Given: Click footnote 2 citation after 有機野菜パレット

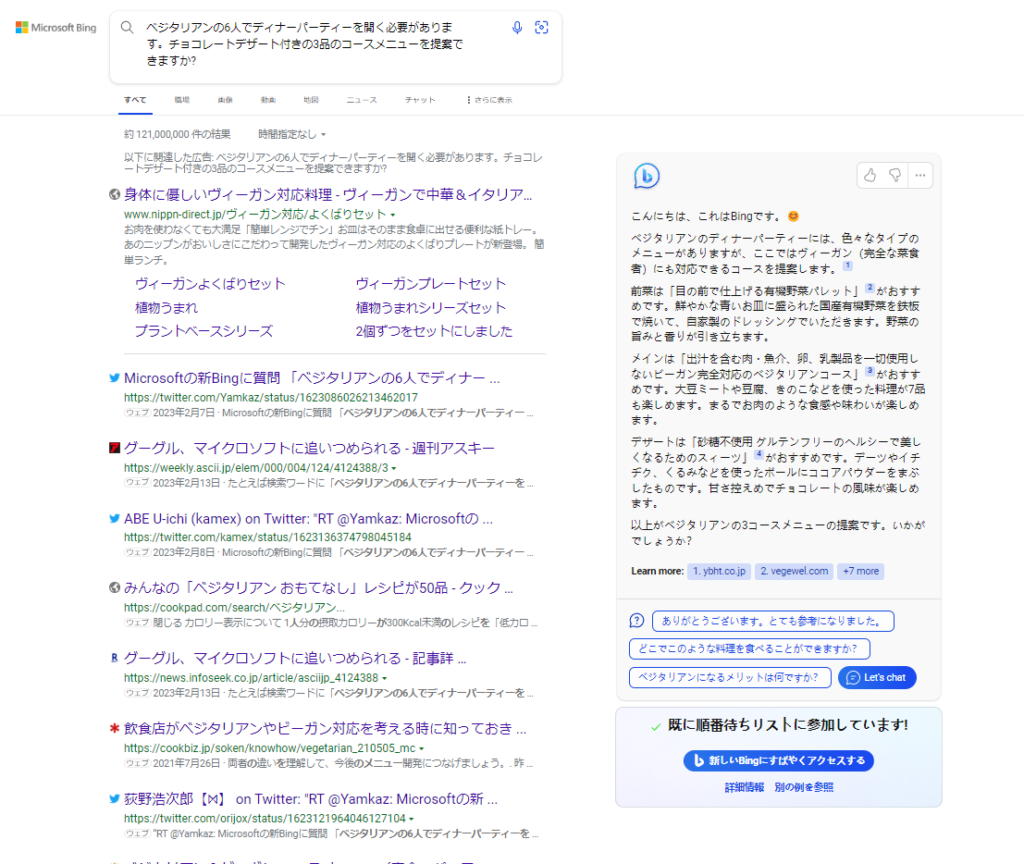Looking at the screenshot, I should 870,287.
